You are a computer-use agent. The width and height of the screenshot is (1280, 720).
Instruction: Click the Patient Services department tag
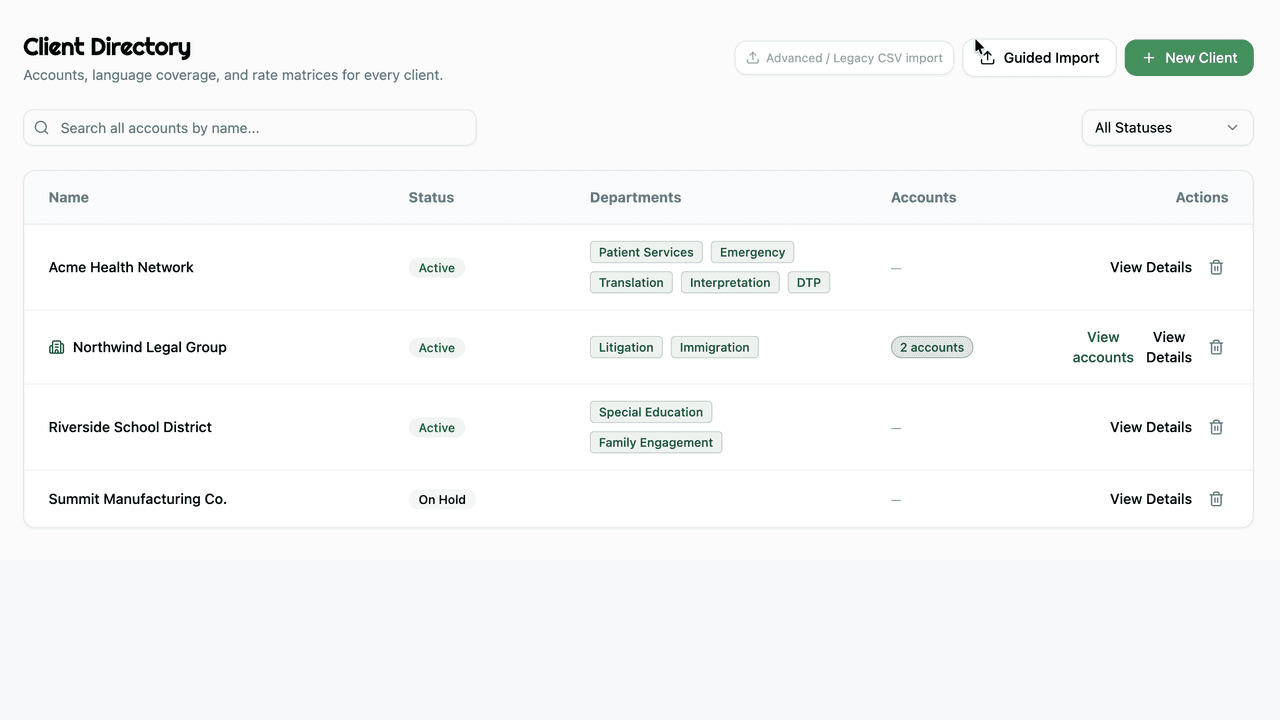(x=646, y=252)
